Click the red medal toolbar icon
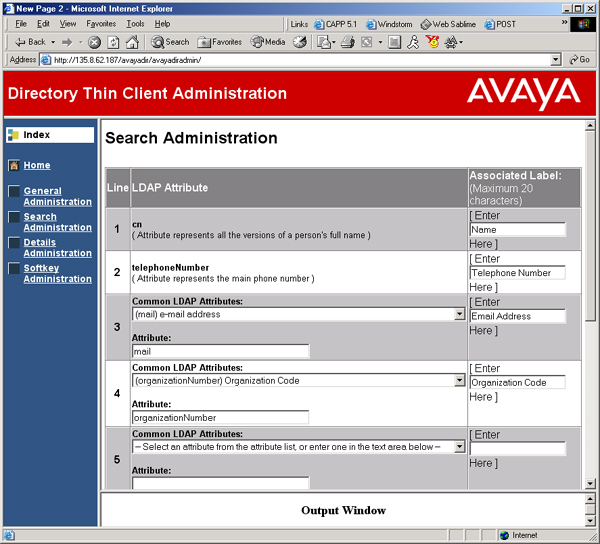Image resolution: width=600 pixels, height=544 pixels. pos(433,42)
